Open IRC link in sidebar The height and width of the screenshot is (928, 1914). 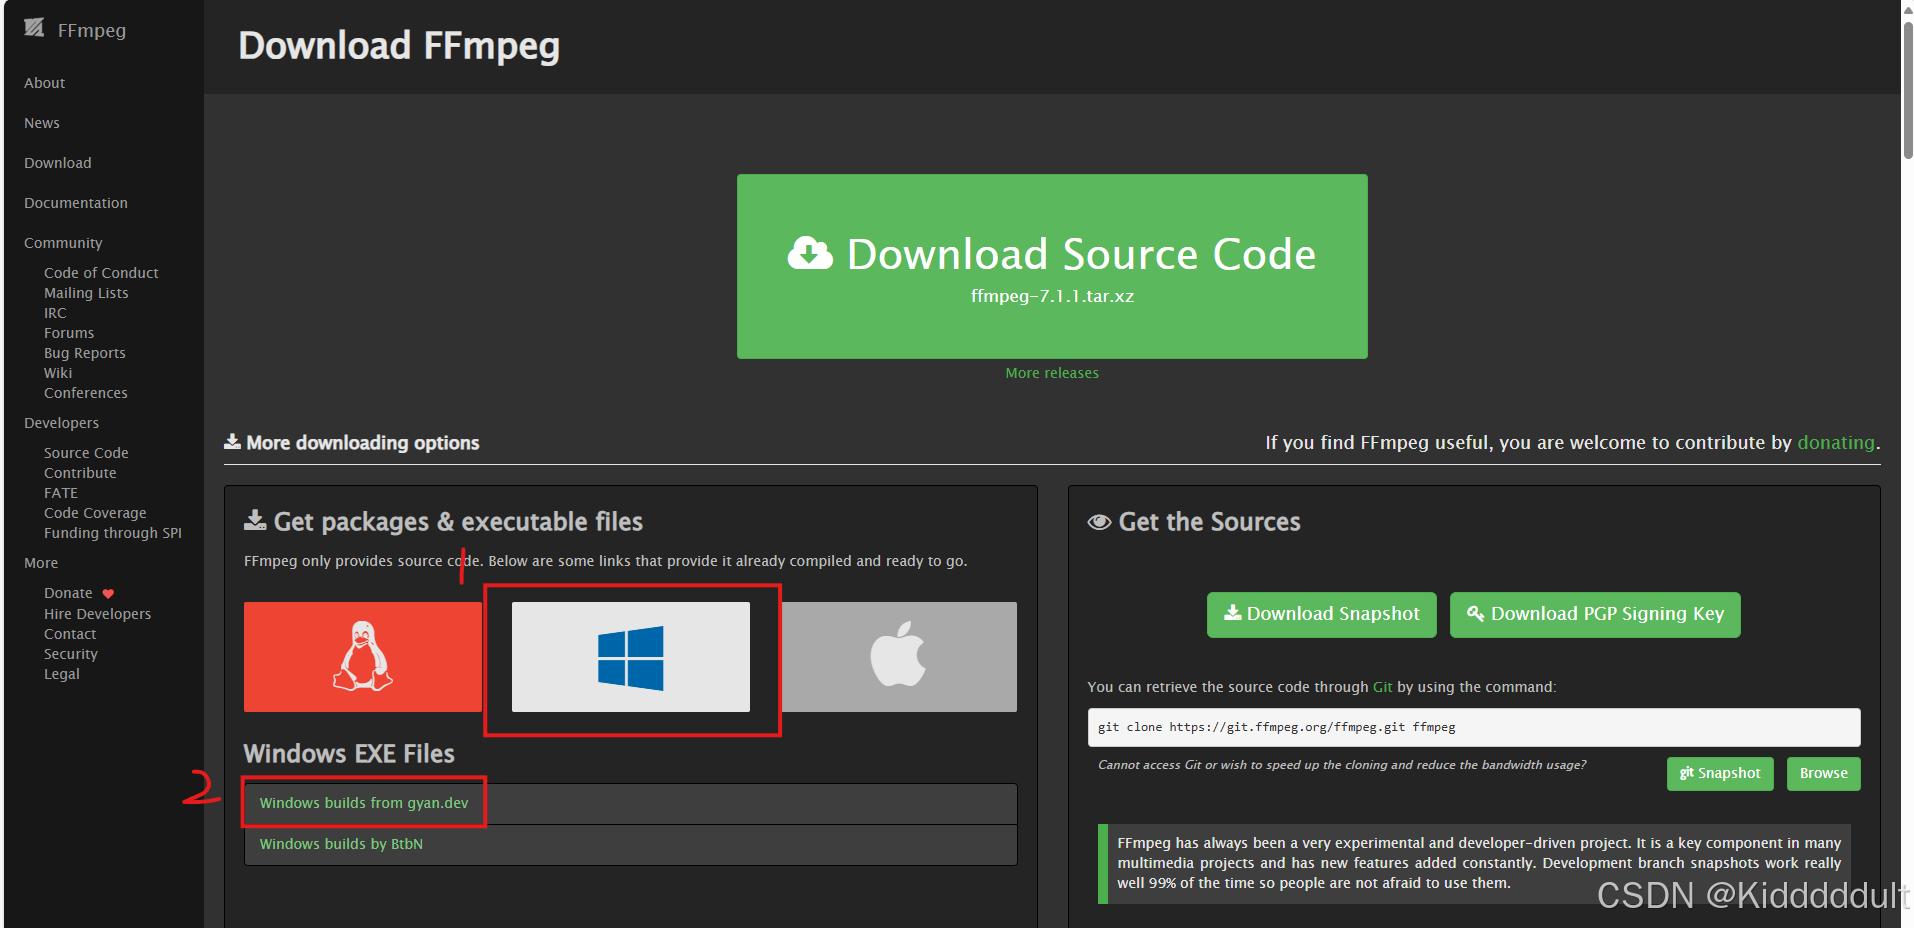click(55, 313)
